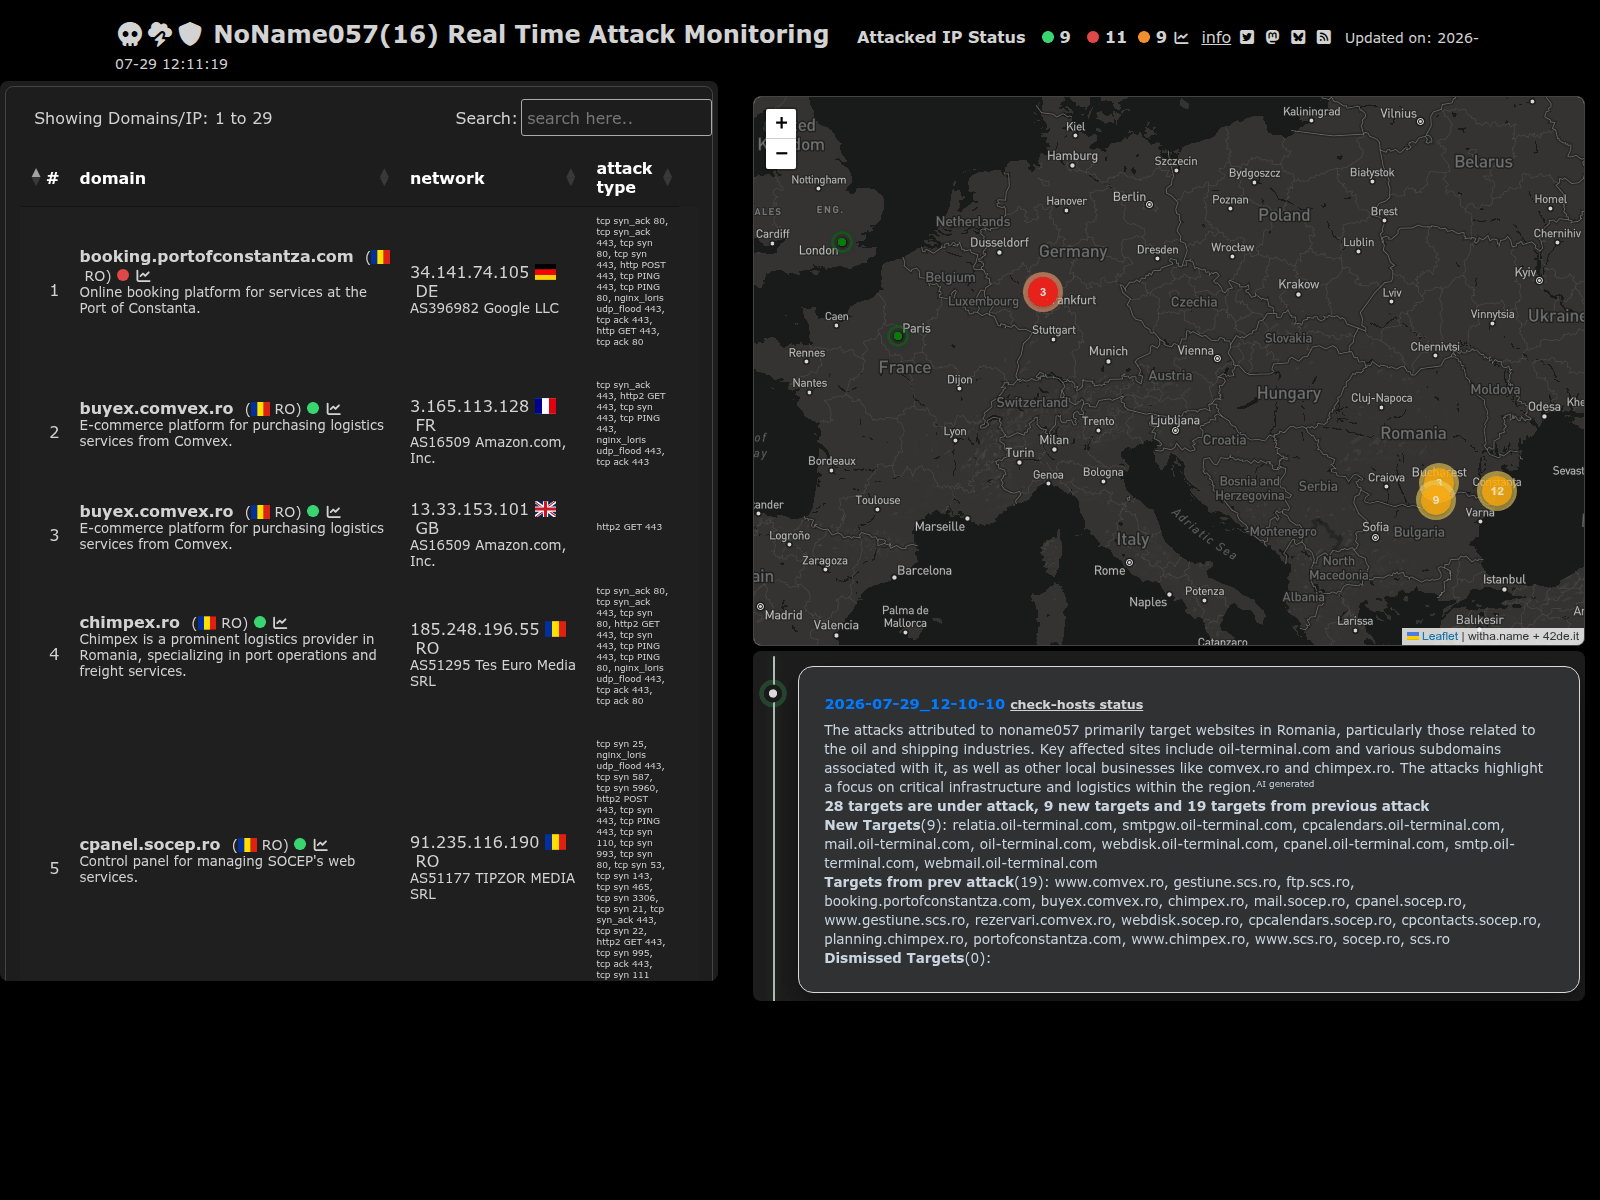The width and height of the screenshot is (1600, 1200).
Task: Click the Showing Domains/IP: 1 to 29 text
Action: pyautogui.click(x=153, y=118)
